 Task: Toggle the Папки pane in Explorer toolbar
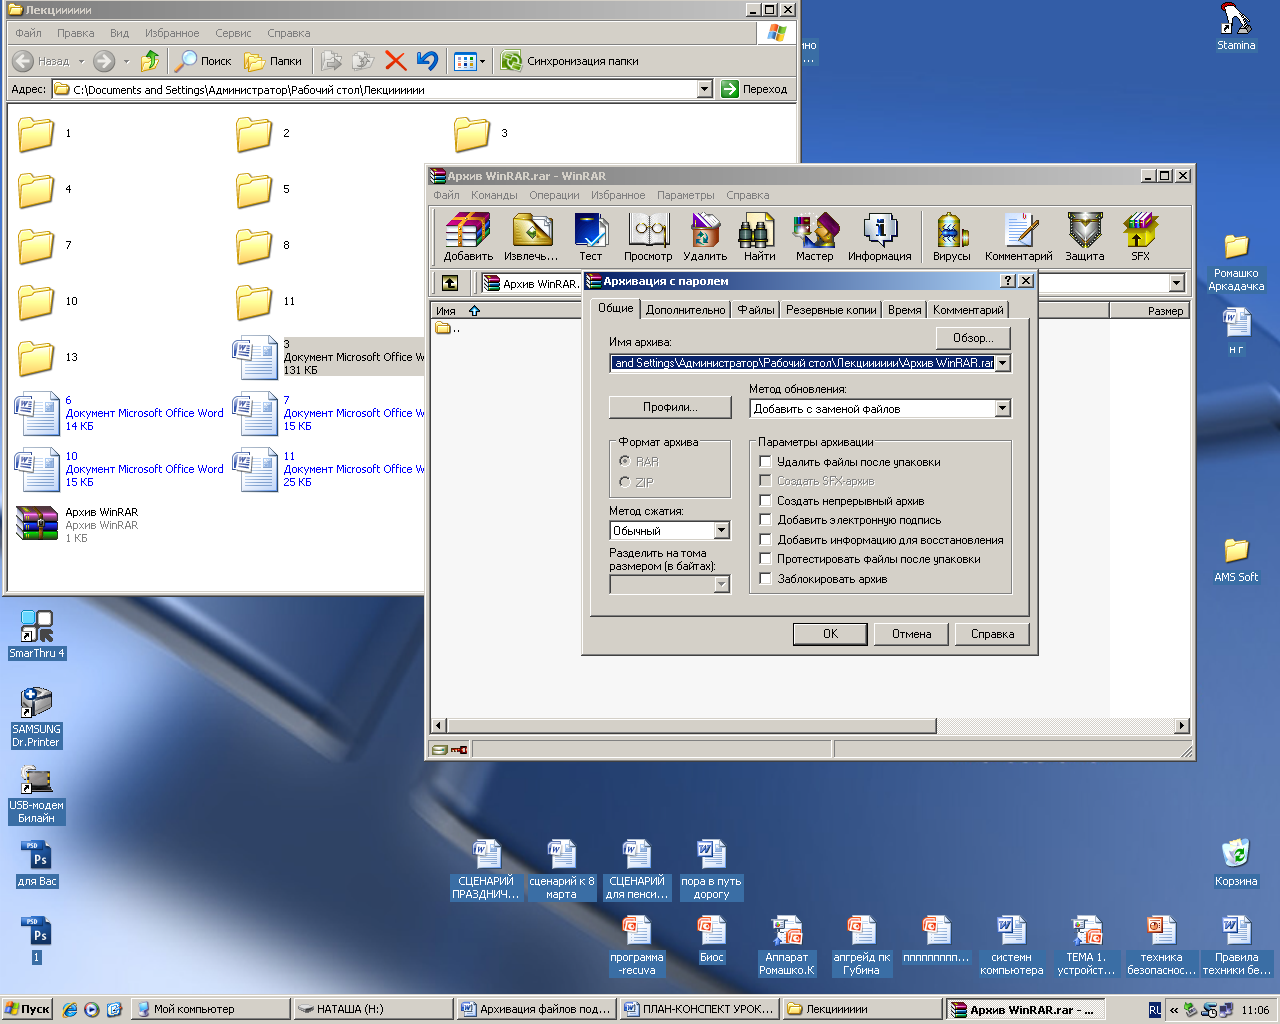(x=273, y=61)
